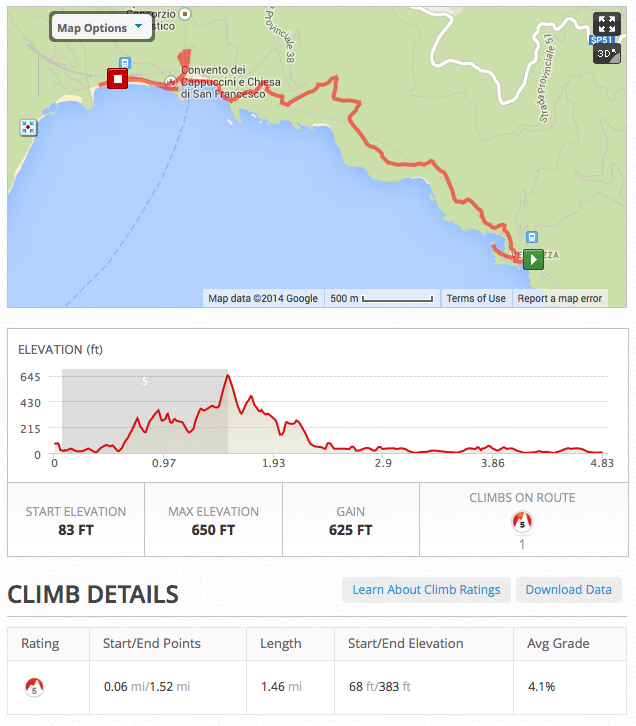636x726 pixels.
Task: Click Report a map error link
Action: tap(560, 298)
